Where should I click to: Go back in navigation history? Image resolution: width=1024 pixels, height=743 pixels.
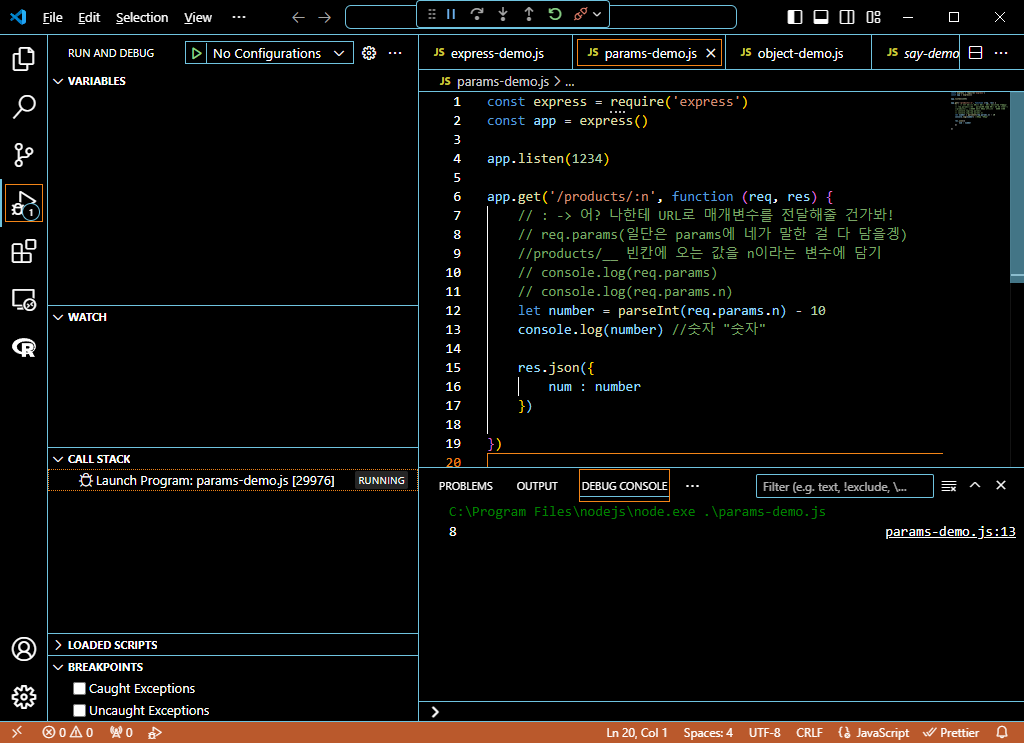[x=298, y=18]
